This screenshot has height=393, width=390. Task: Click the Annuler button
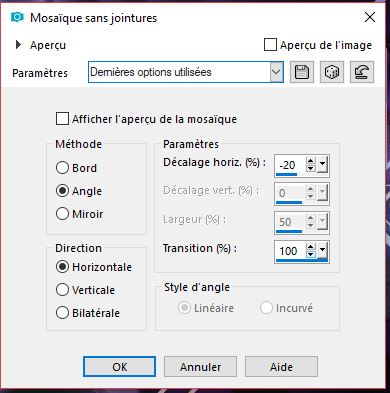click(200, 367)
